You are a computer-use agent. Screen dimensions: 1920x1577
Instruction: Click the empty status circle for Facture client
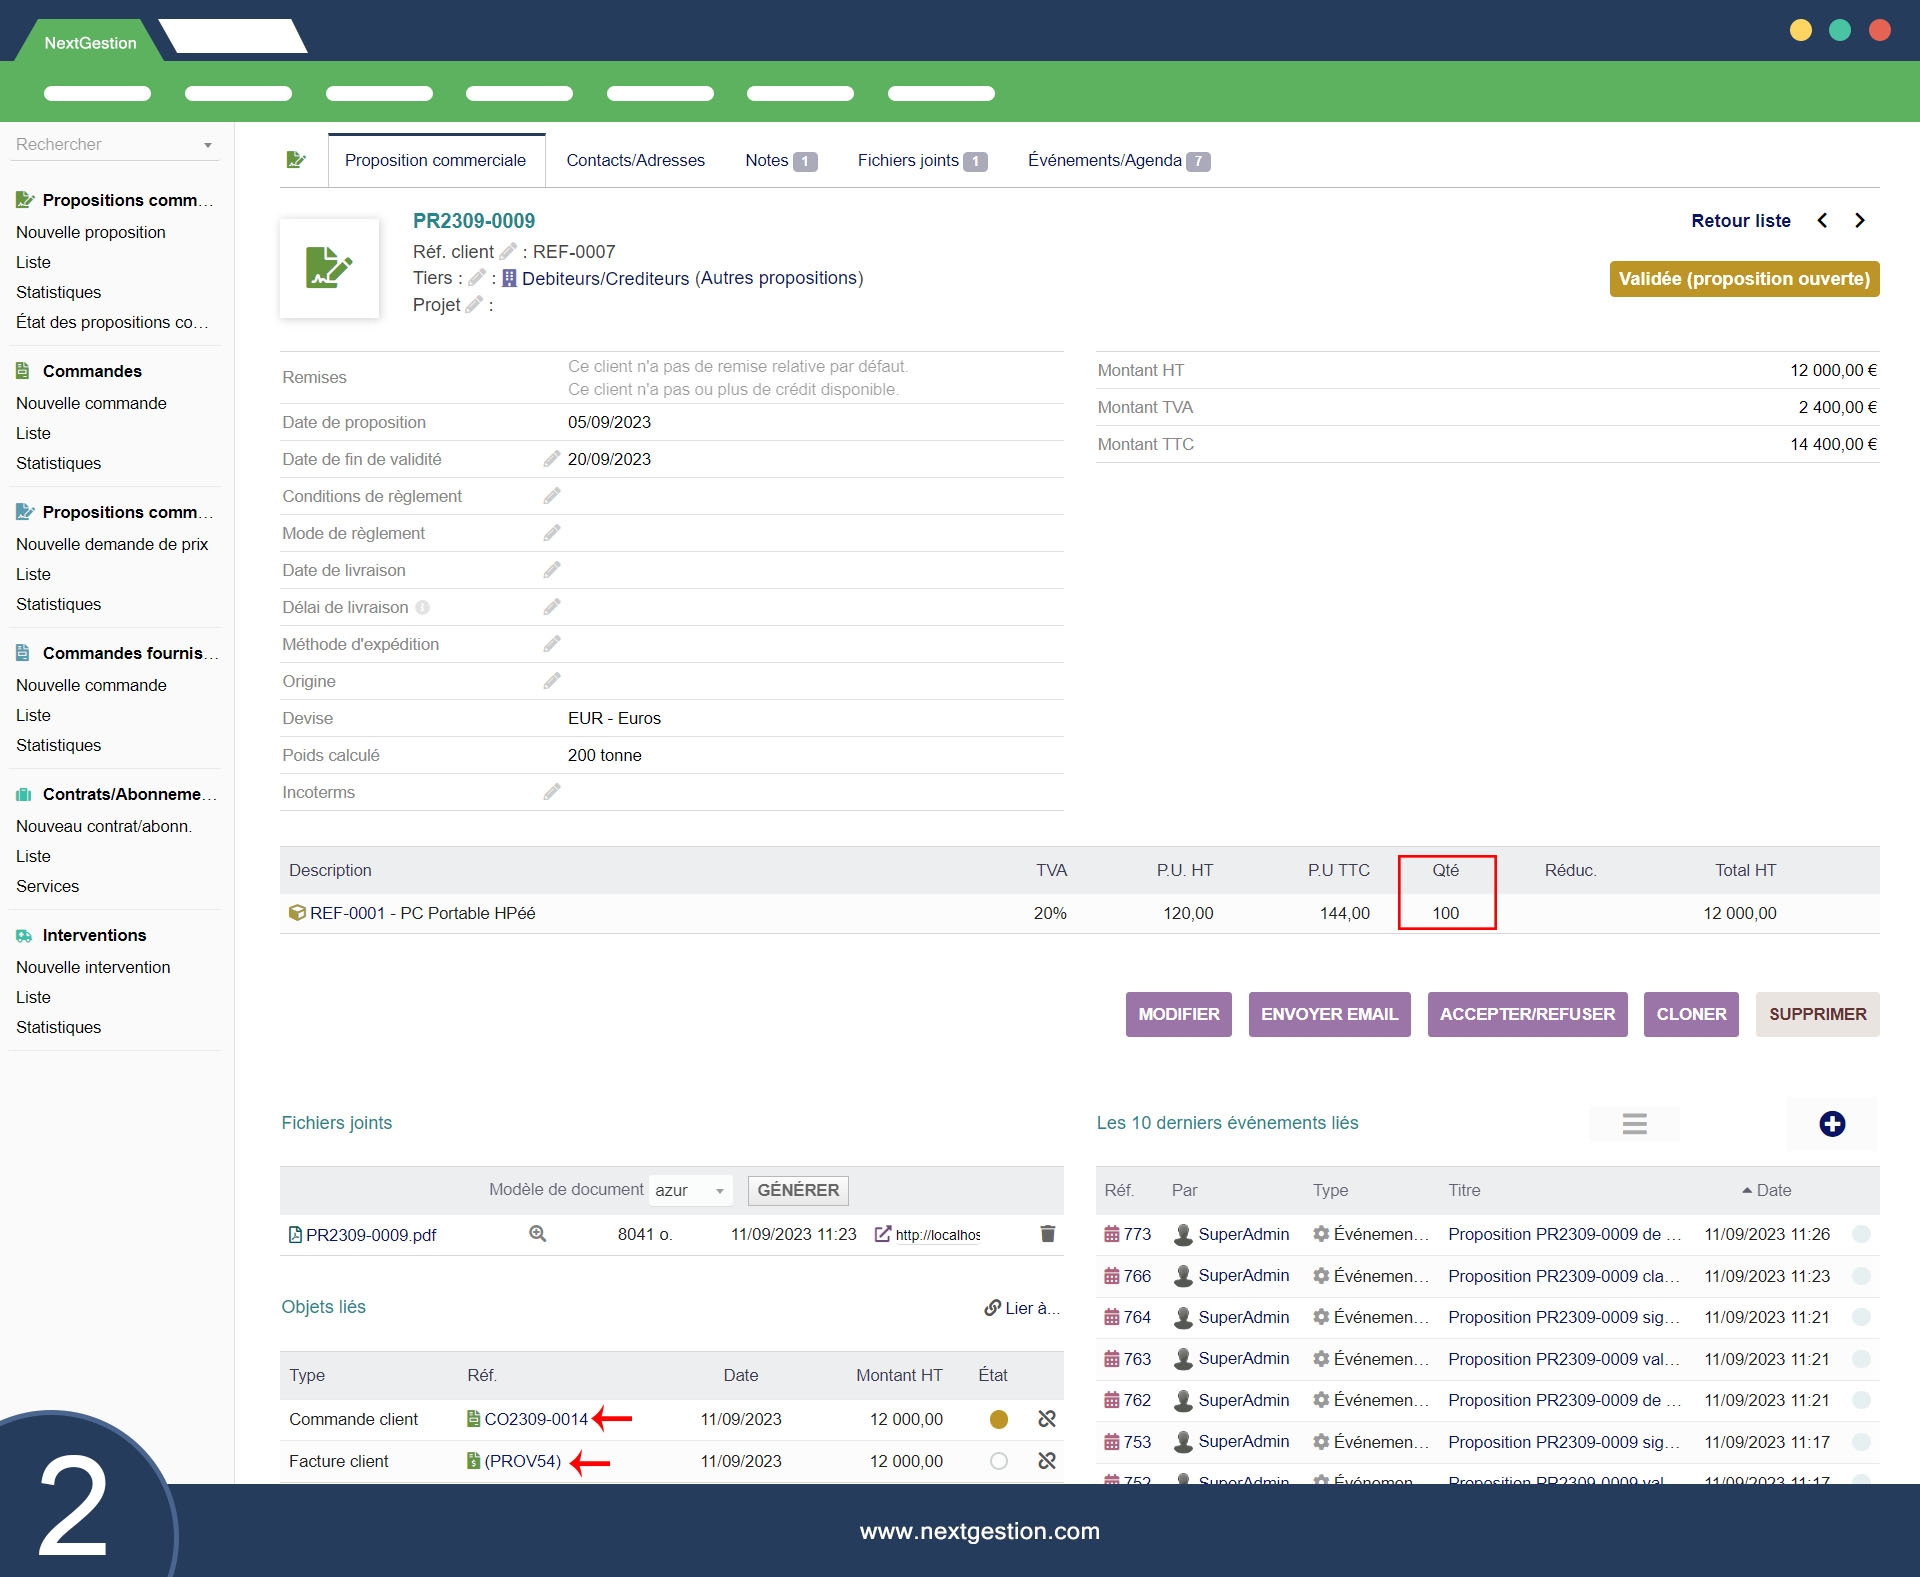(x=998, y=1461)
